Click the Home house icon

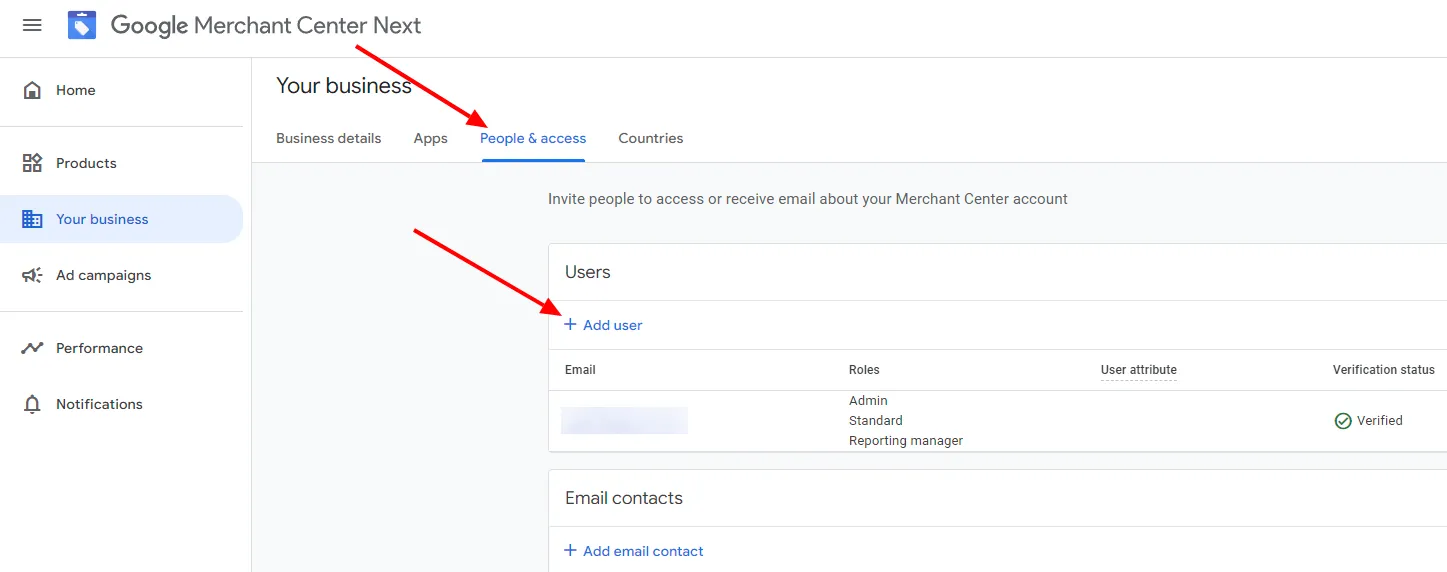32,90
